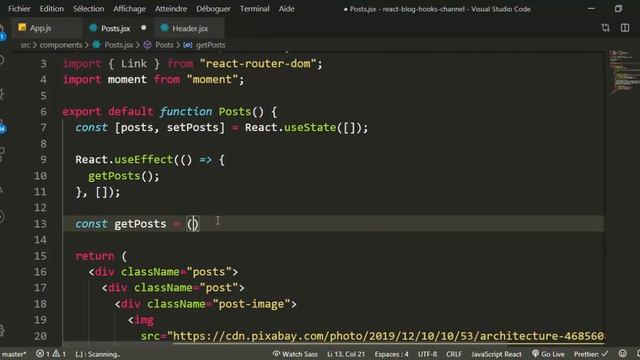Start Watch Sass from the eye icon

tap(295, 354)
